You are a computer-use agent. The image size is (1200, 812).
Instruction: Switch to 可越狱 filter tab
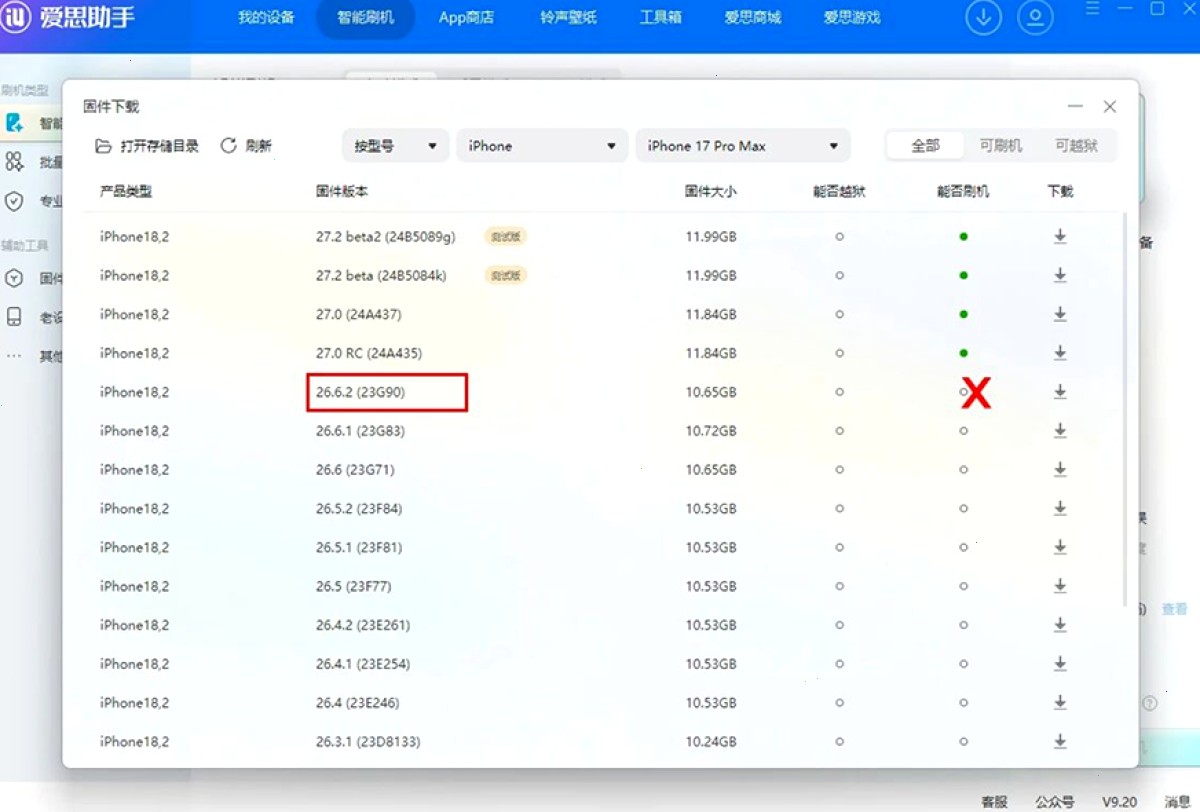pyautogui.click(x=1076, y=146)
